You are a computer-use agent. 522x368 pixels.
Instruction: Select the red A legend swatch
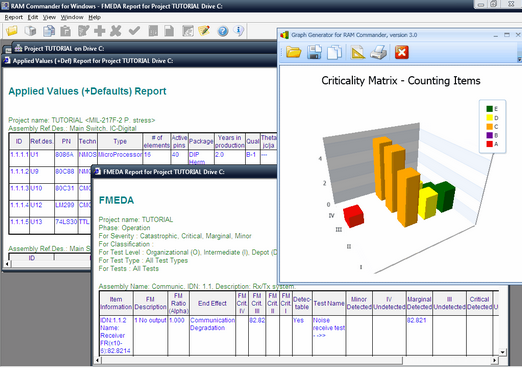coord(489,144)
